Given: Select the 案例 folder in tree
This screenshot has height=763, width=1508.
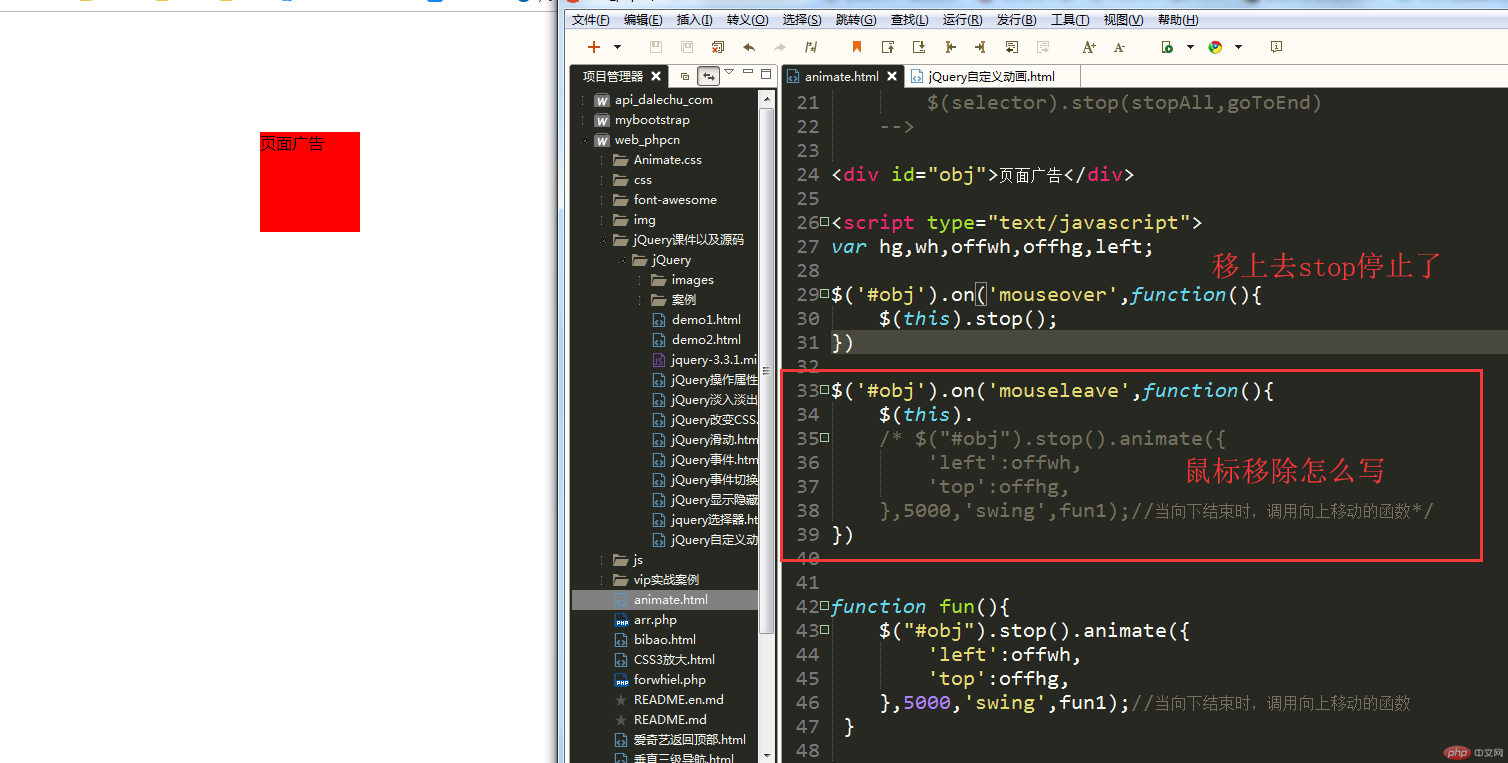Looking at the screenshot, I should (684, 300).
